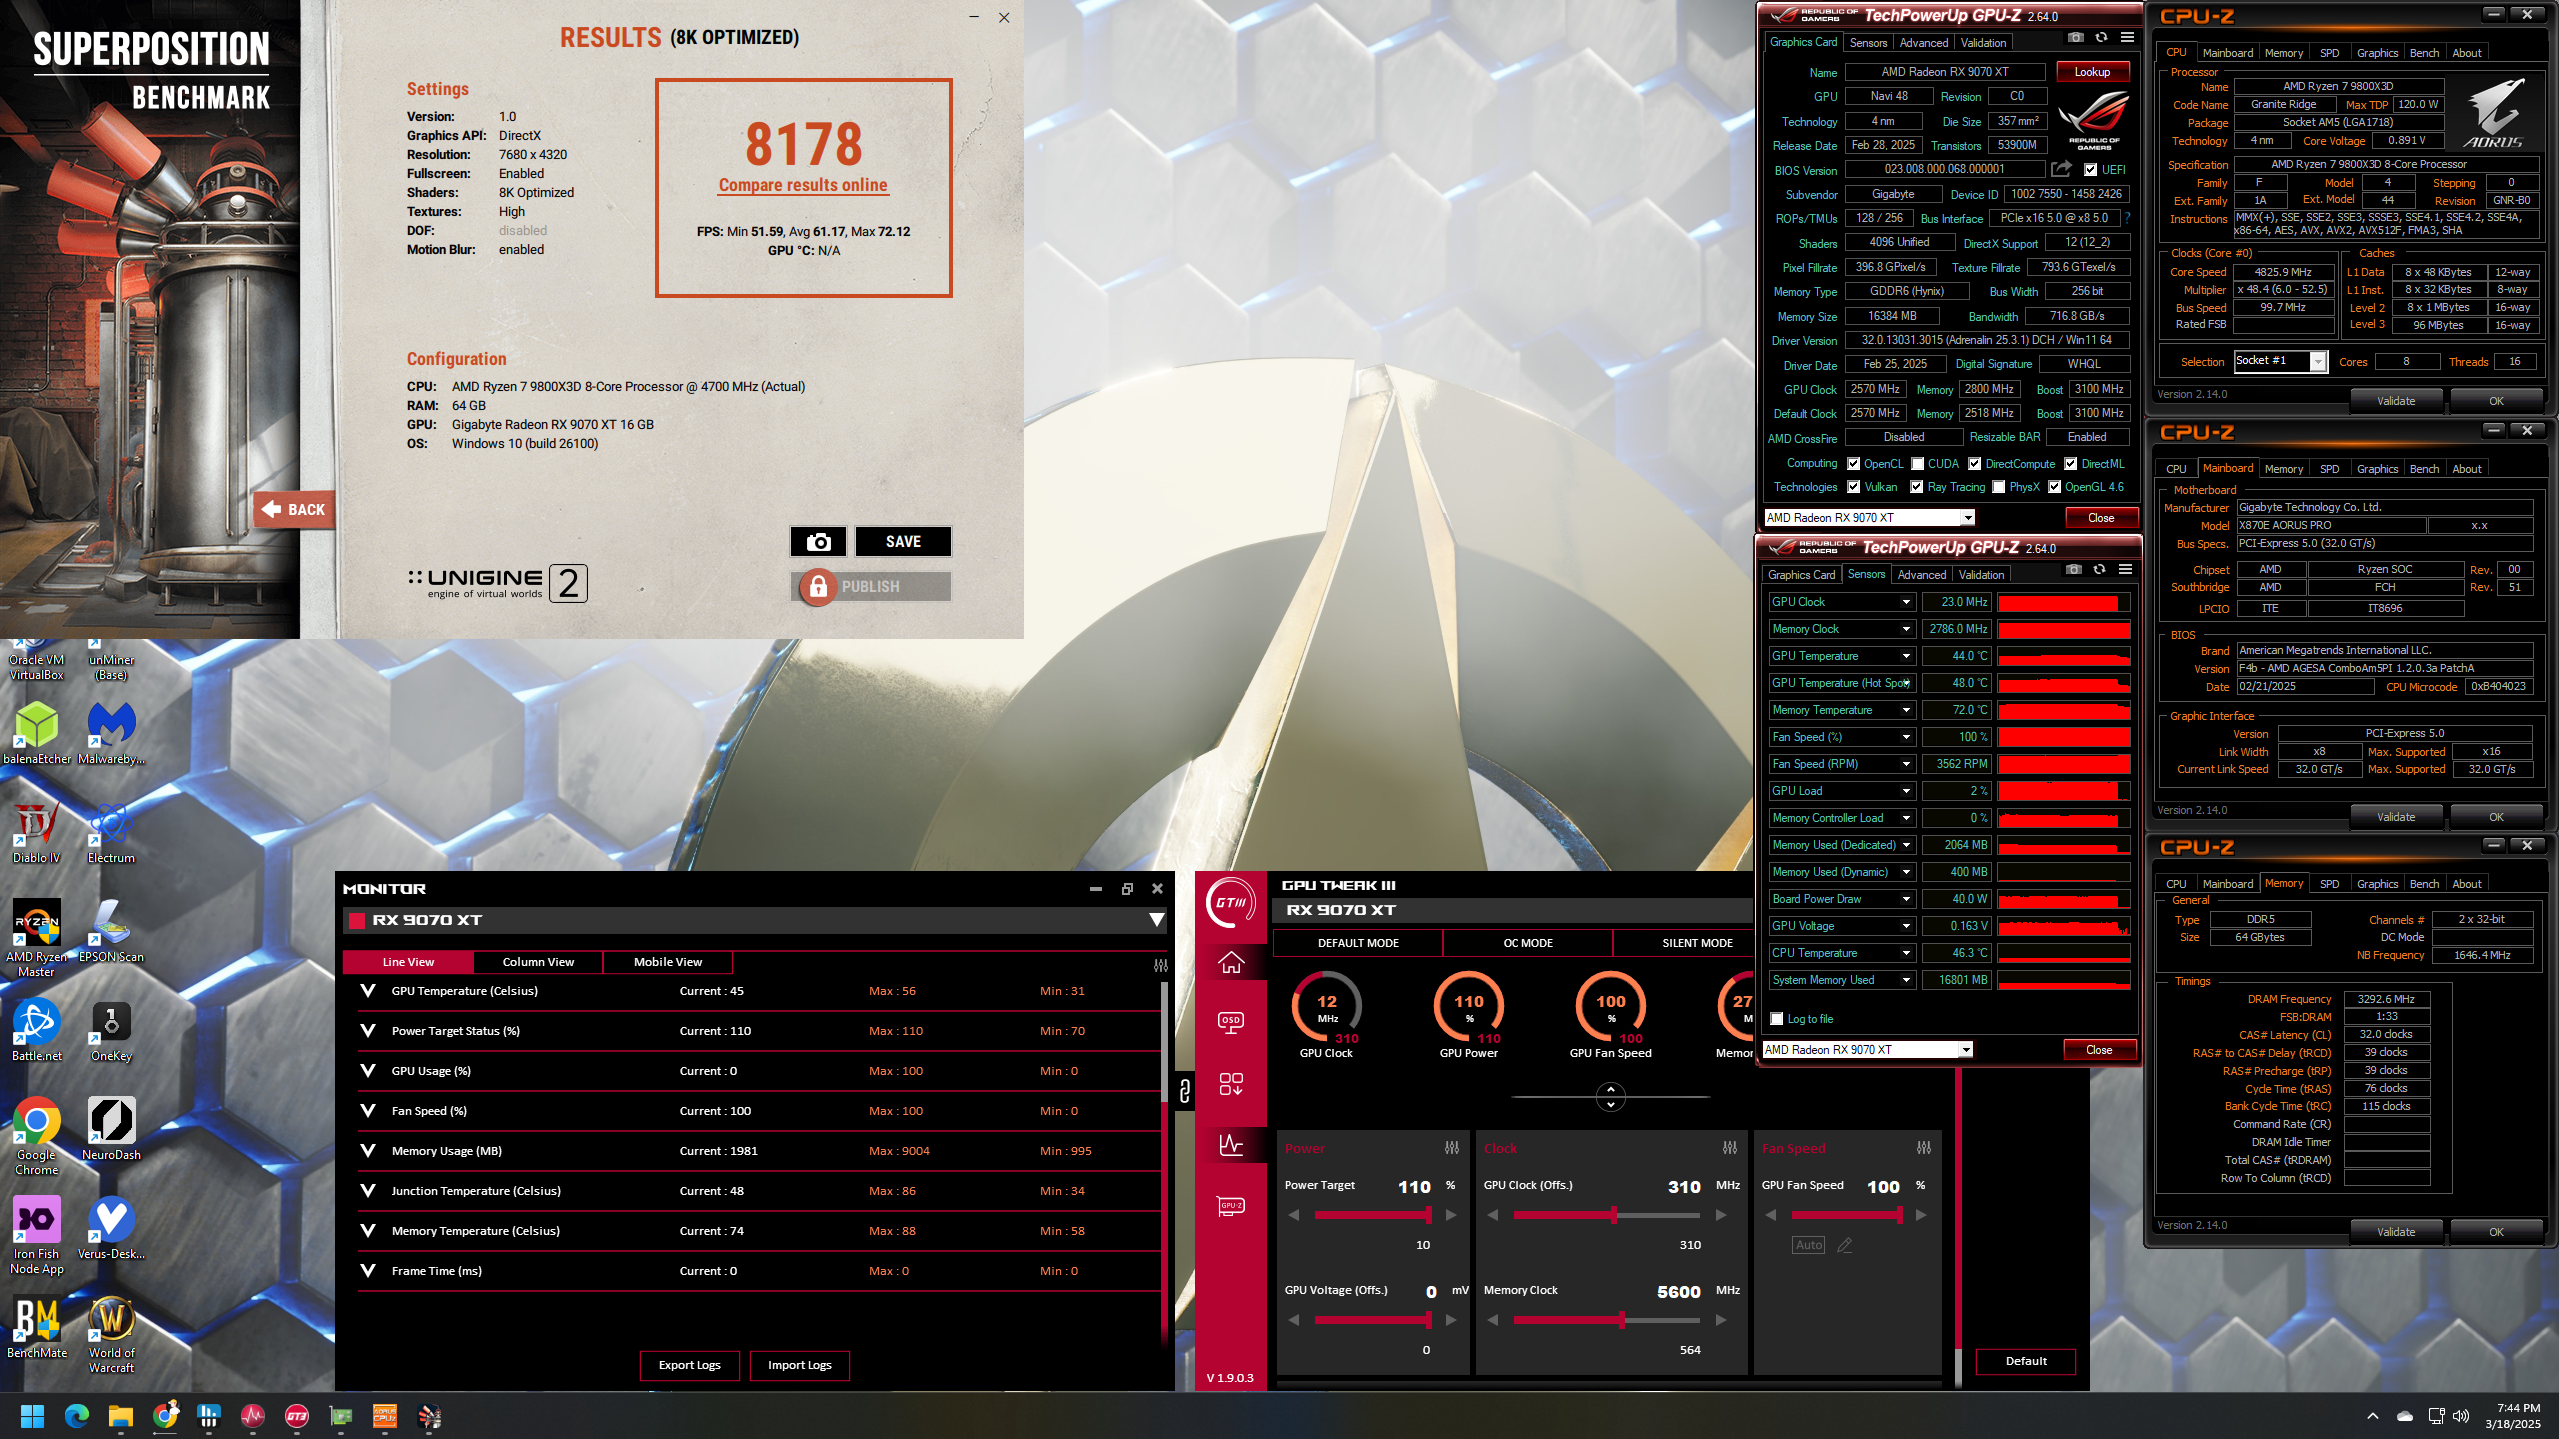This screenshot has width=2559, height=1439.
Task: Open Microsoft Edge from taskbar
Action: 77,1416
